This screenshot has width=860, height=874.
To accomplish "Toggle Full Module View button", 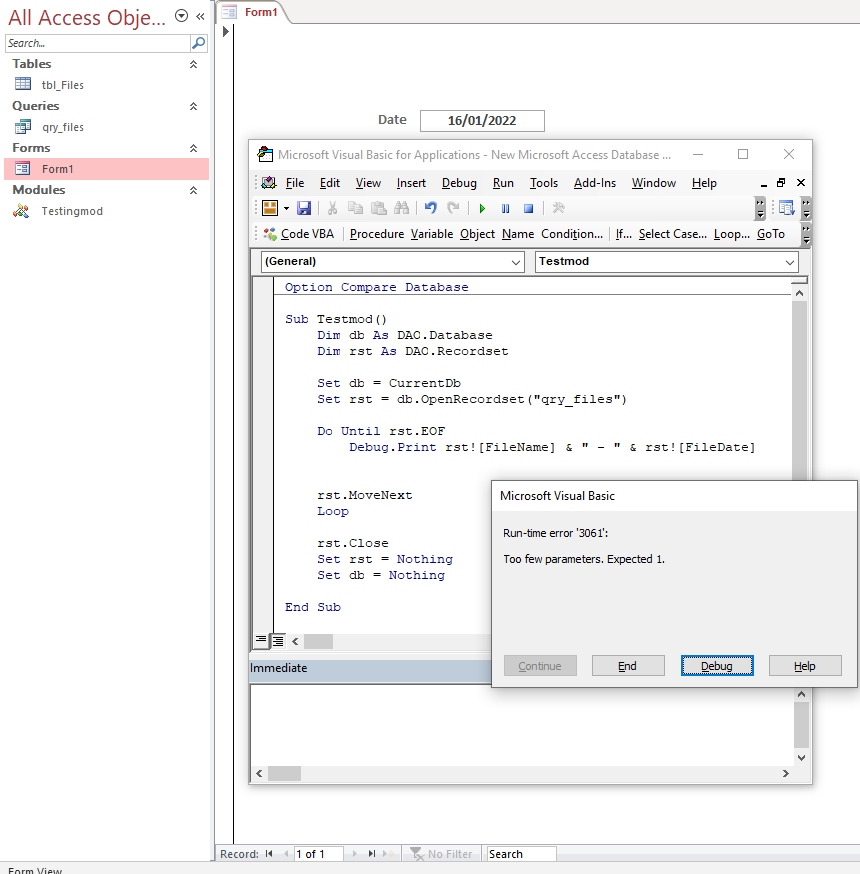I will pos(278,641).
